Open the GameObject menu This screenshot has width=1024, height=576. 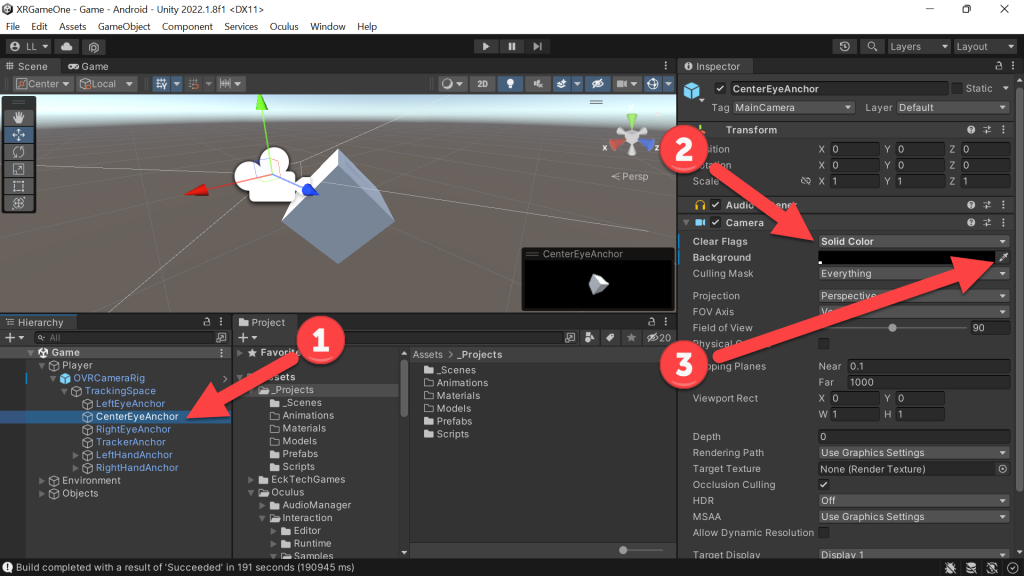124,27
